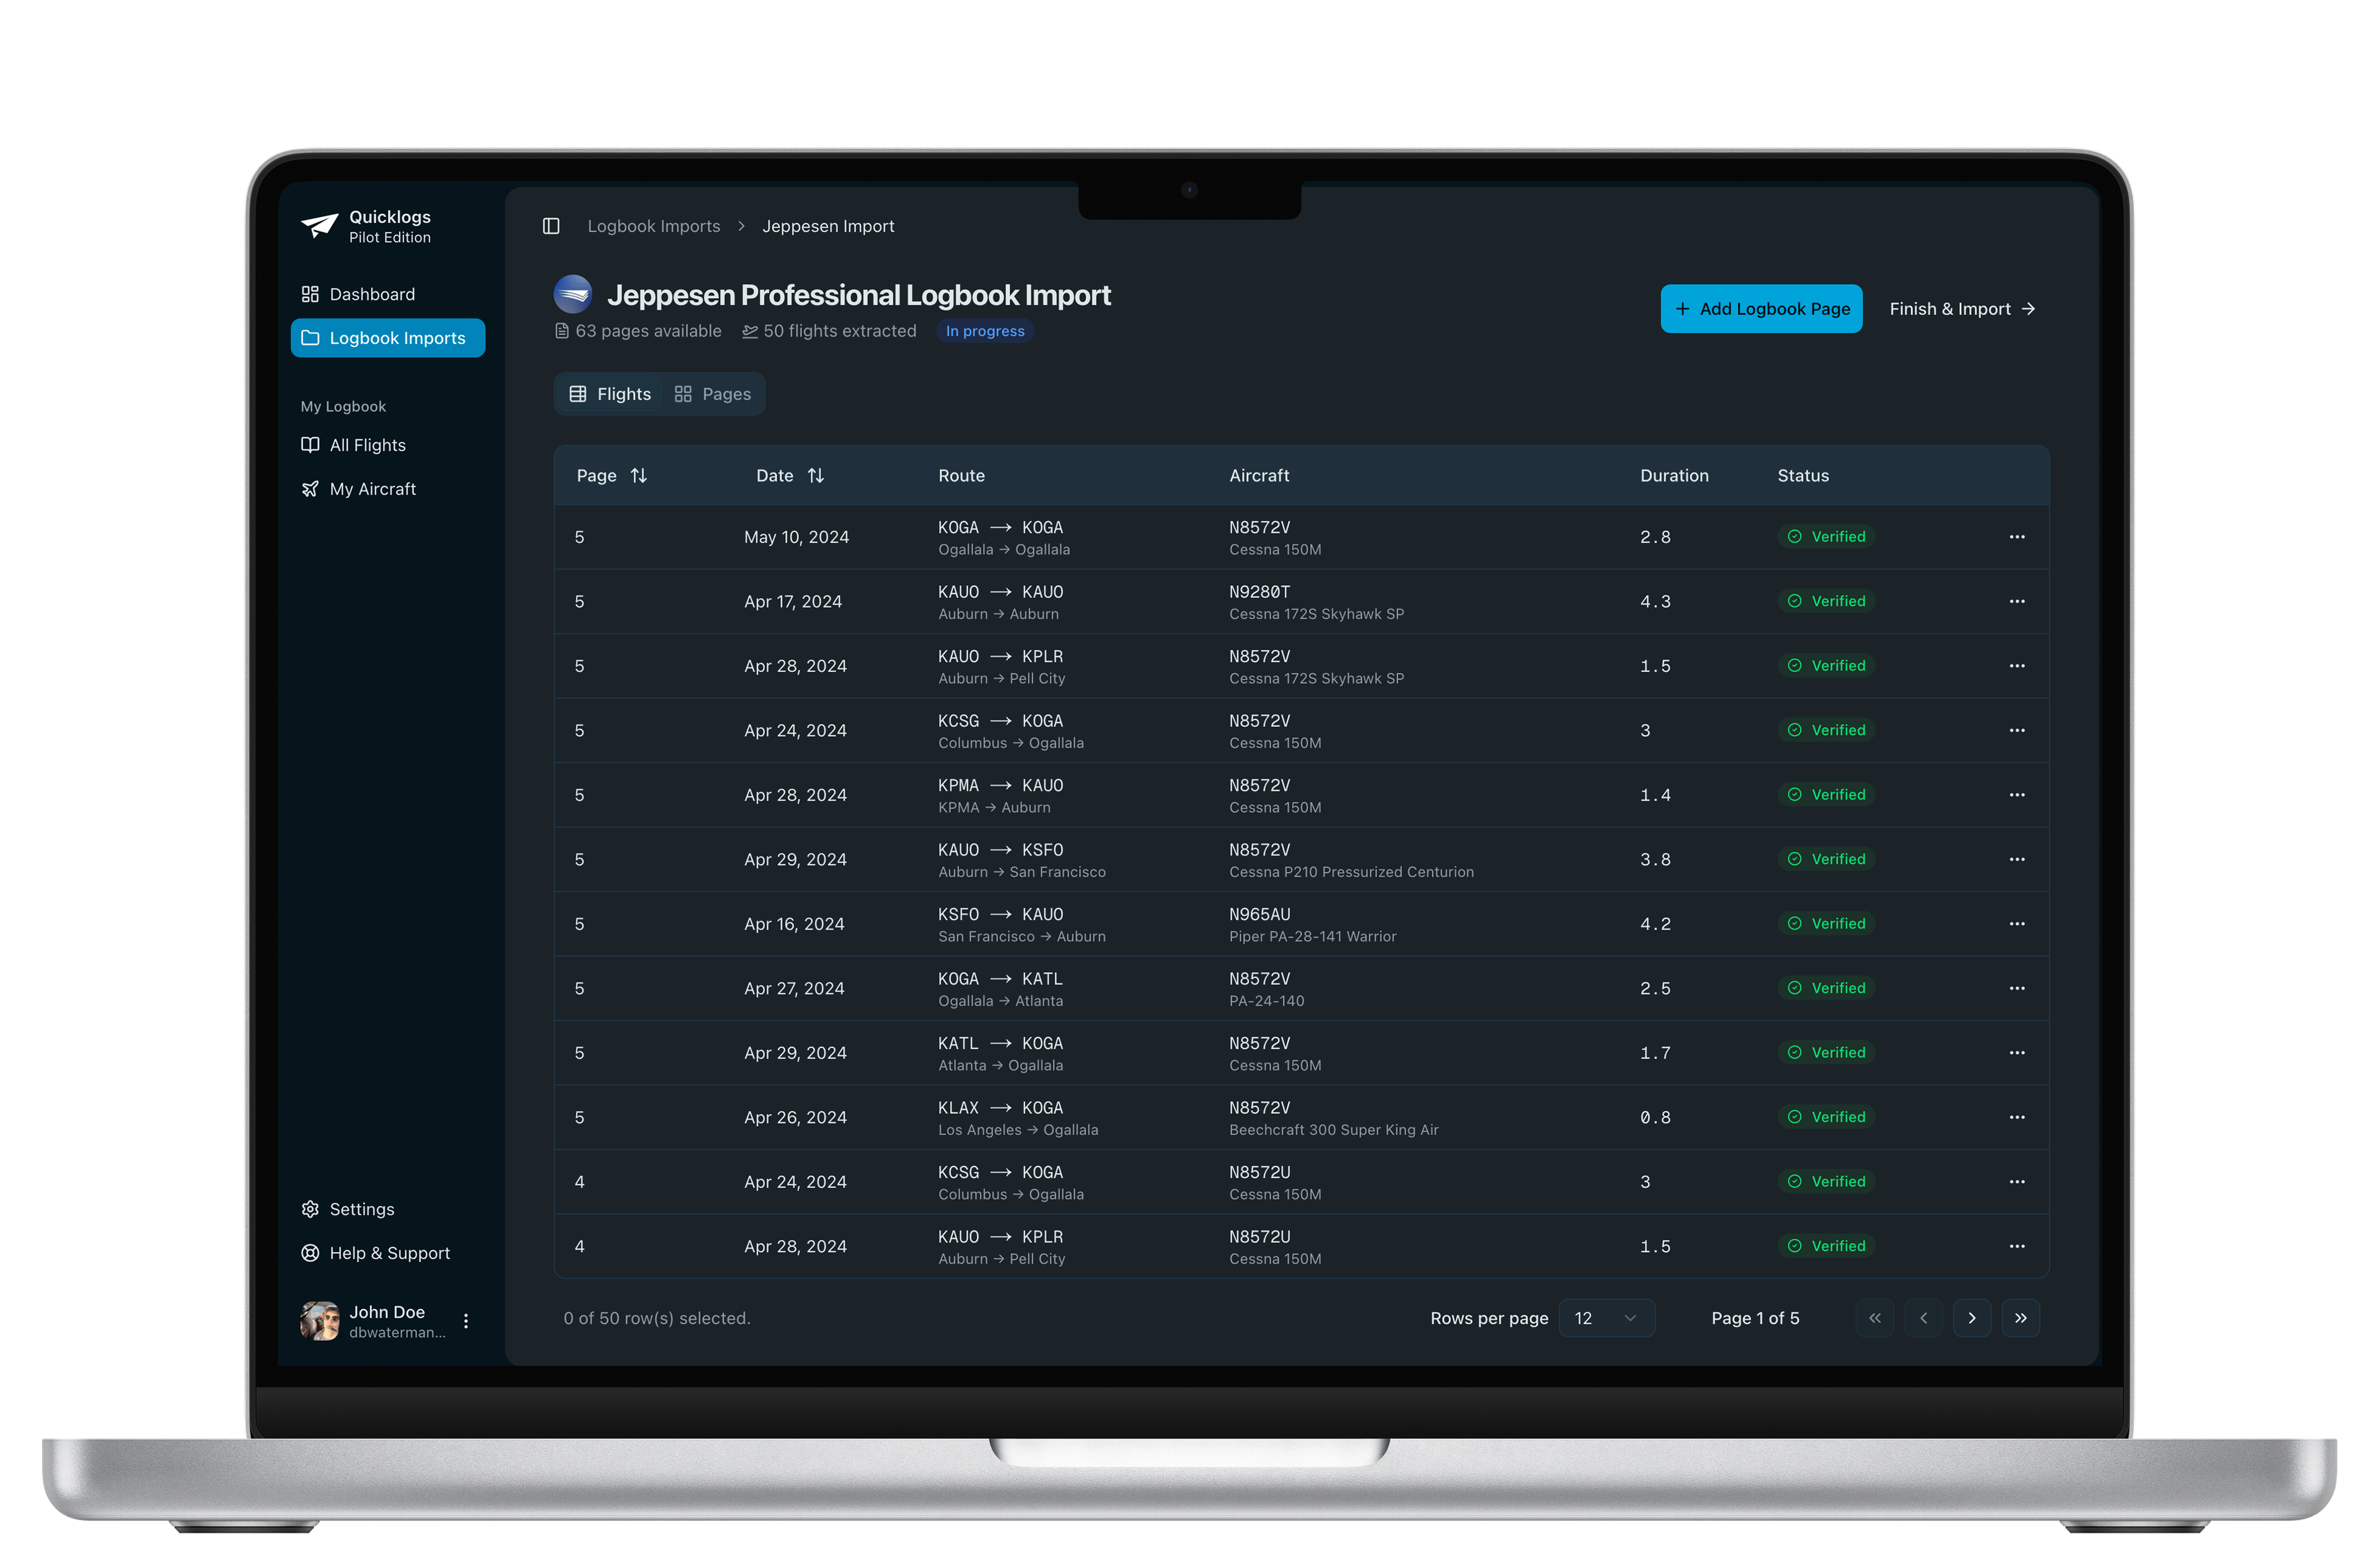Open Logbook Imports from the sidebar

tap(387, 338)
